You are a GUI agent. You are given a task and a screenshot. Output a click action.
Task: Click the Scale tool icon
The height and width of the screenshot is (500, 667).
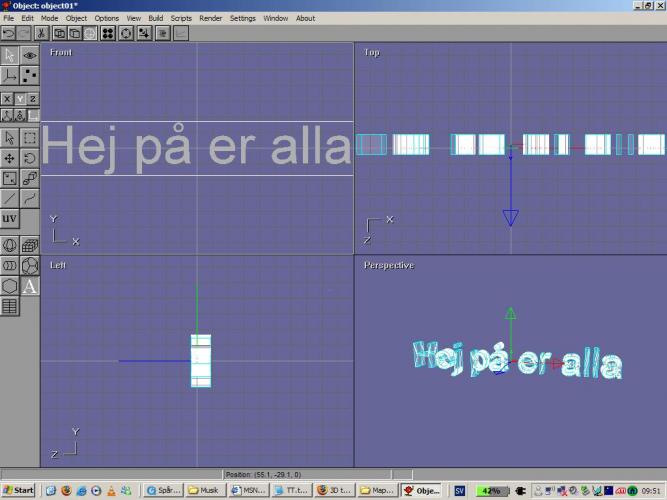coord(10,178)
